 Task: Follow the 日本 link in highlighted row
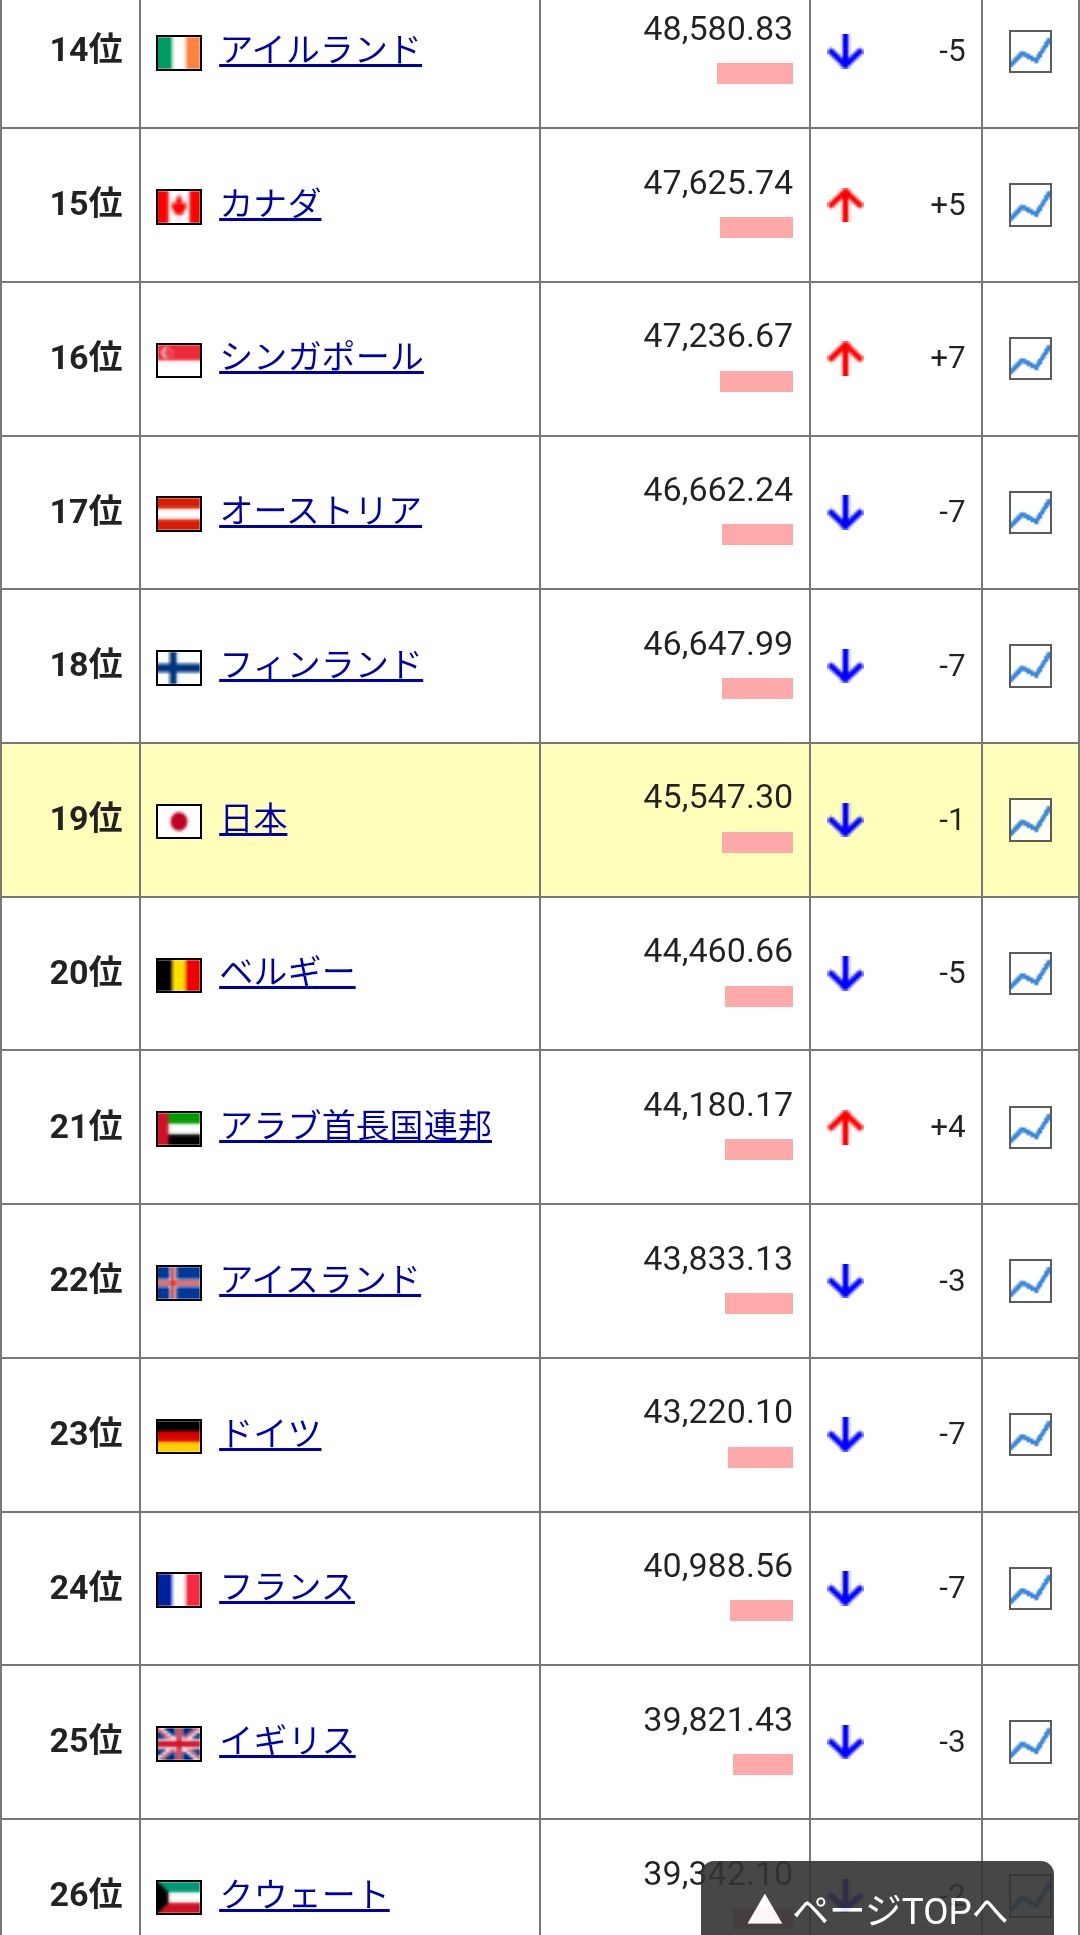pos(254,820)
